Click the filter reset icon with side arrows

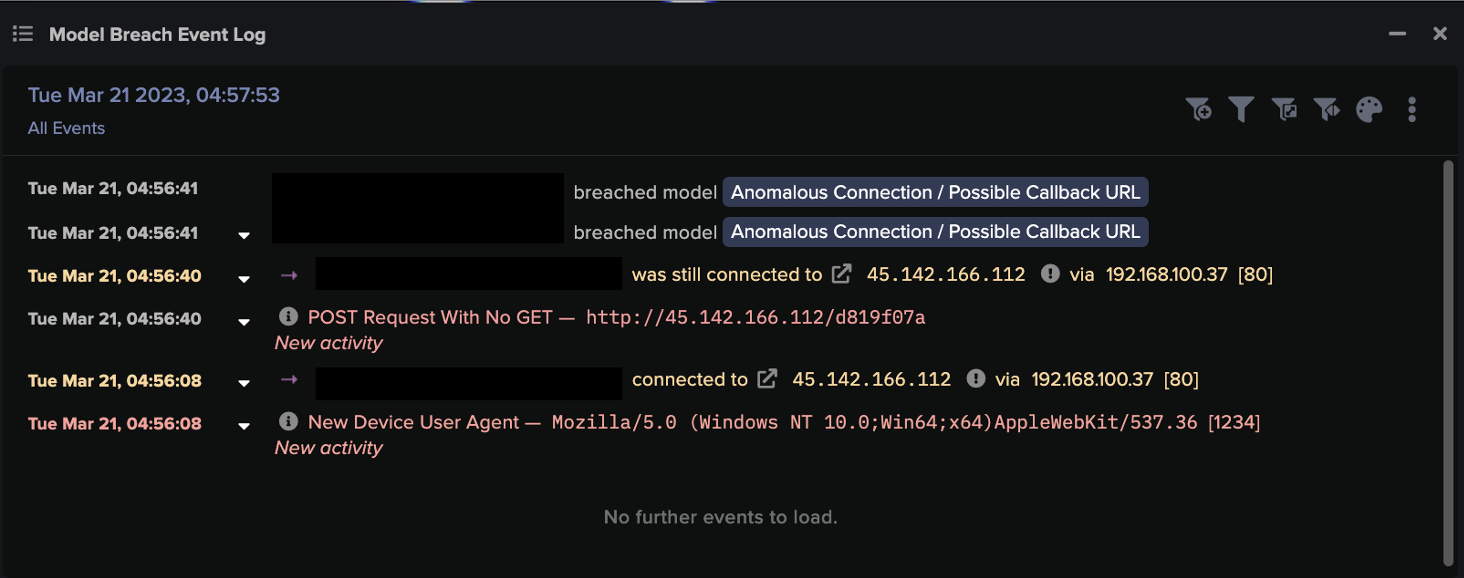[x=1327, y=109]
